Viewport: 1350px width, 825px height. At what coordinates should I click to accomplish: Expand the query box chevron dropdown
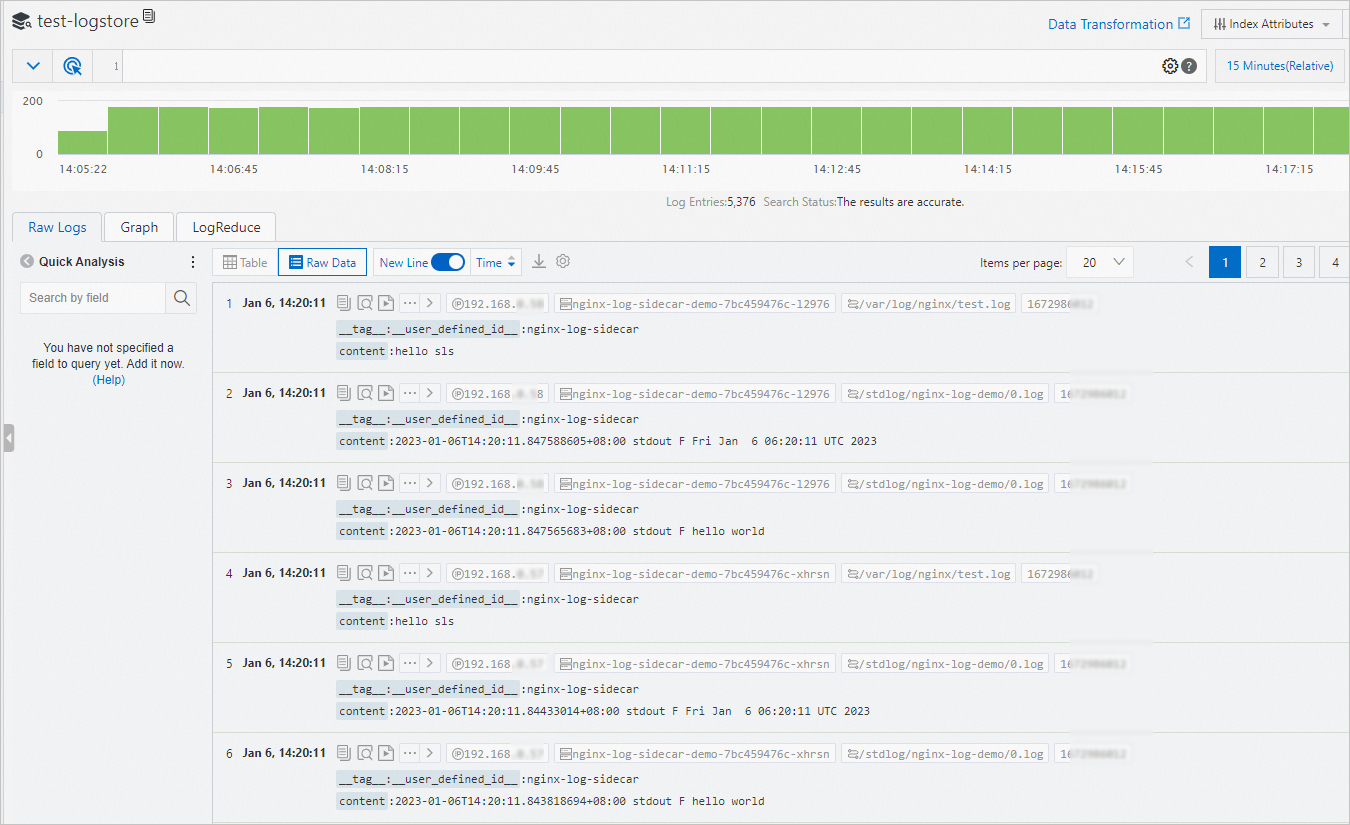(x=33, y=66)
